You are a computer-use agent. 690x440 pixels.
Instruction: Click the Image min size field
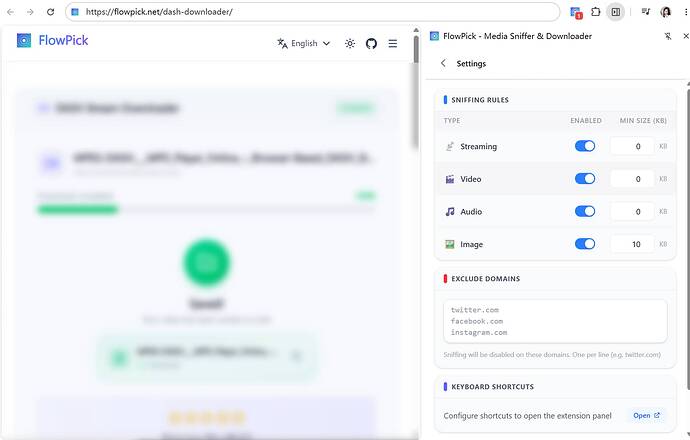tap(632, 244)
